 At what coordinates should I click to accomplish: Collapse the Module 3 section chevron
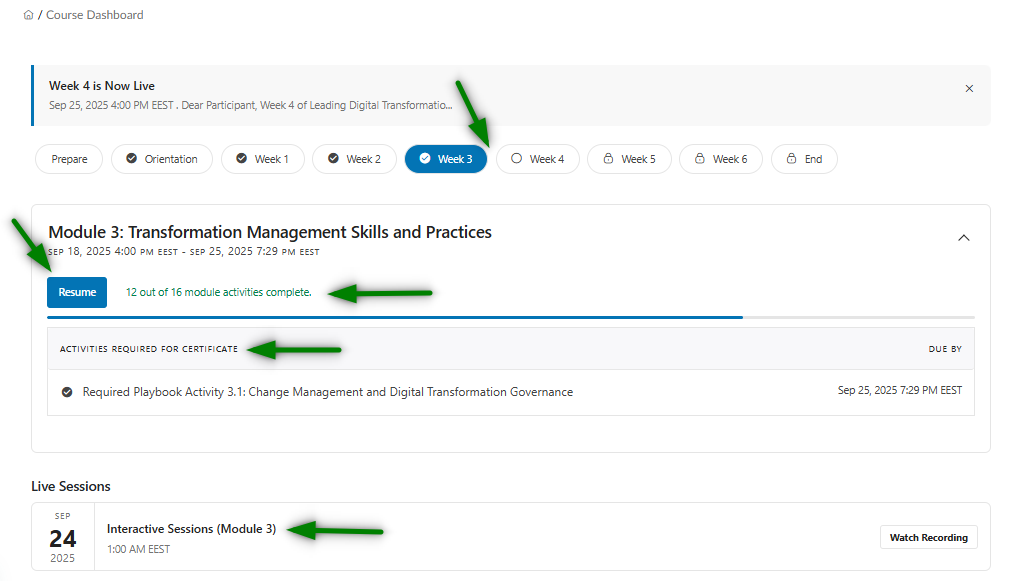pyautogui.click(x=963, y=238)
